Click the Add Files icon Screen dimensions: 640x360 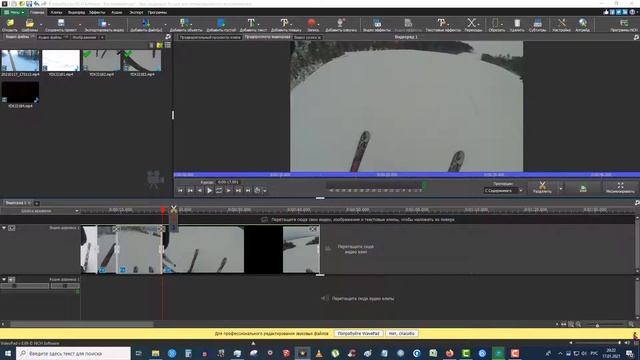click(x=146, y=24)
